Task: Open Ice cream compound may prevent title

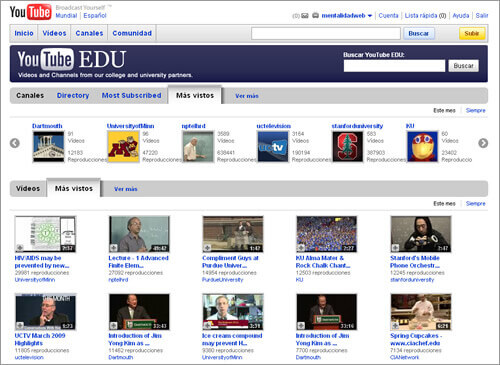Action: (232, 339)
